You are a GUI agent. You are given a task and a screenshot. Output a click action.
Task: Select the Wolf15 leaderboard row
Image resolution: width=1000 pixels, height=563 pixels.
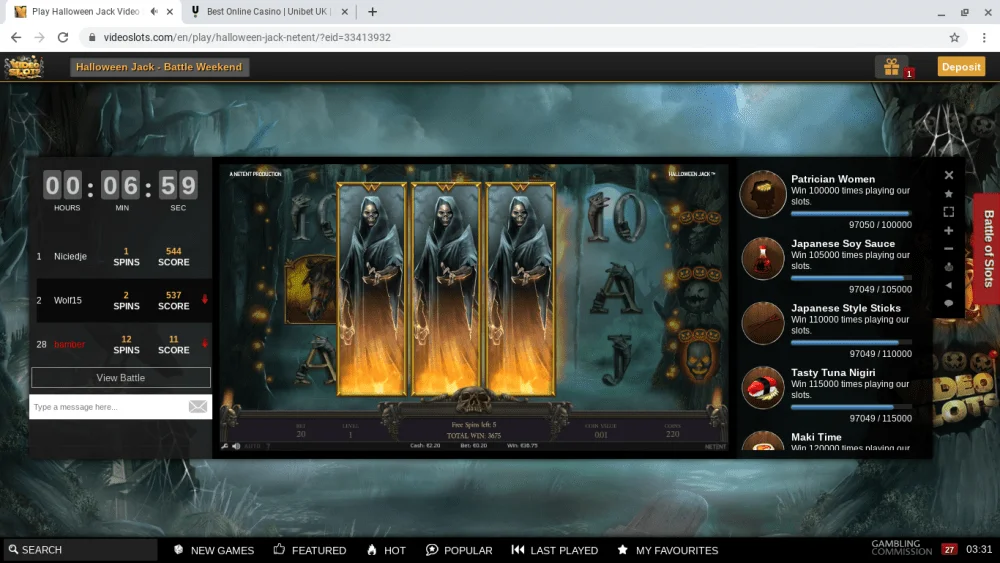(121, 300)
